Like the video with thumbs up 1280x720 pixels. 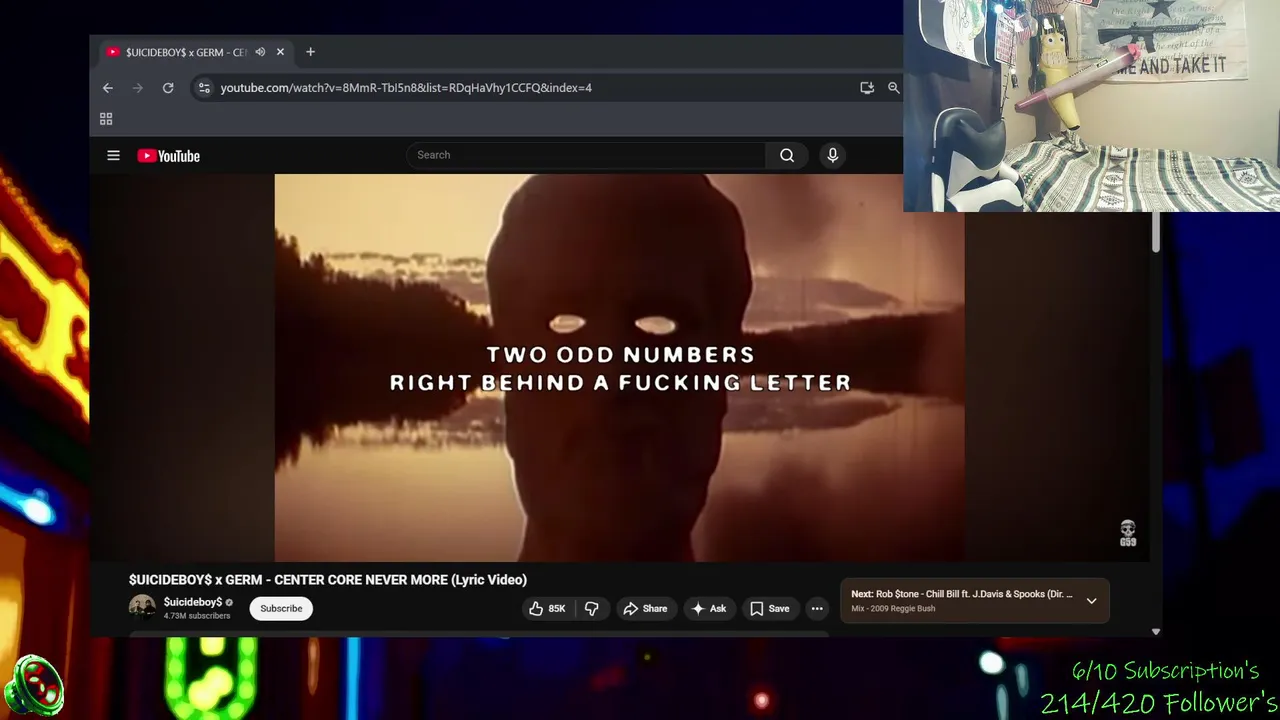(x=548, y=608)
